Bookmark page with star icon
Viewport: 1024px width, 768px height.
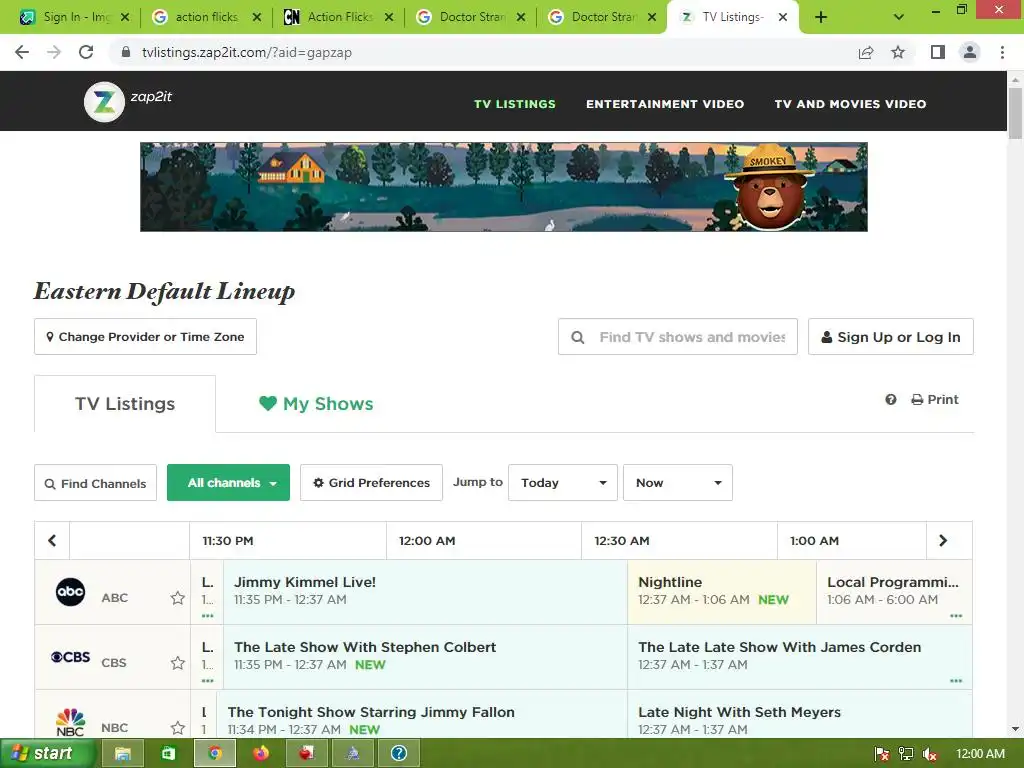(x=899, y=52)
